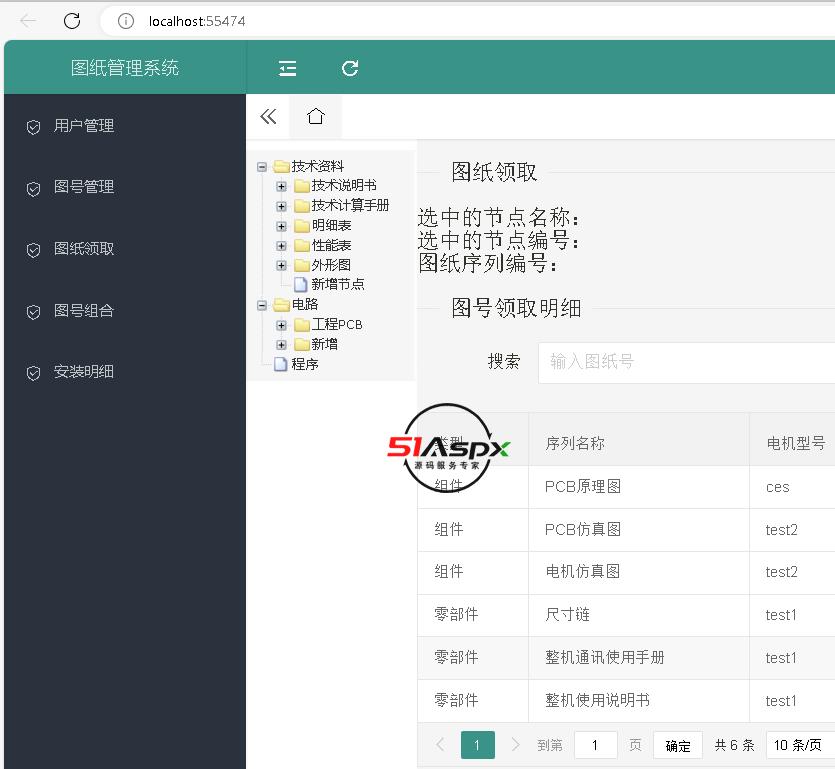
Task: Select the 新增节点 tree label
Action: [338, 284]
